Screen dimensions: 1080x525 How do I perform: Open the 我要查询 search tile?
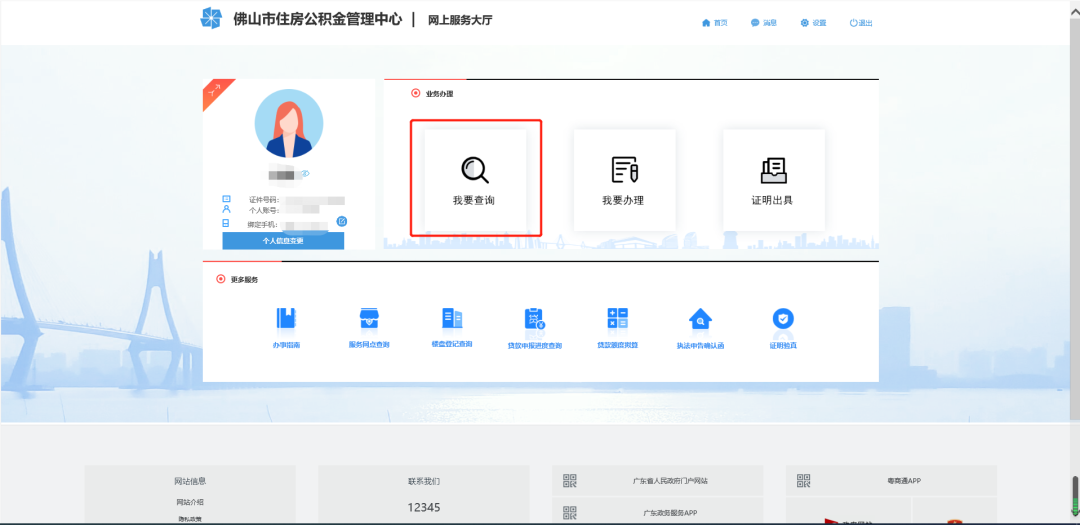(475, 180)
